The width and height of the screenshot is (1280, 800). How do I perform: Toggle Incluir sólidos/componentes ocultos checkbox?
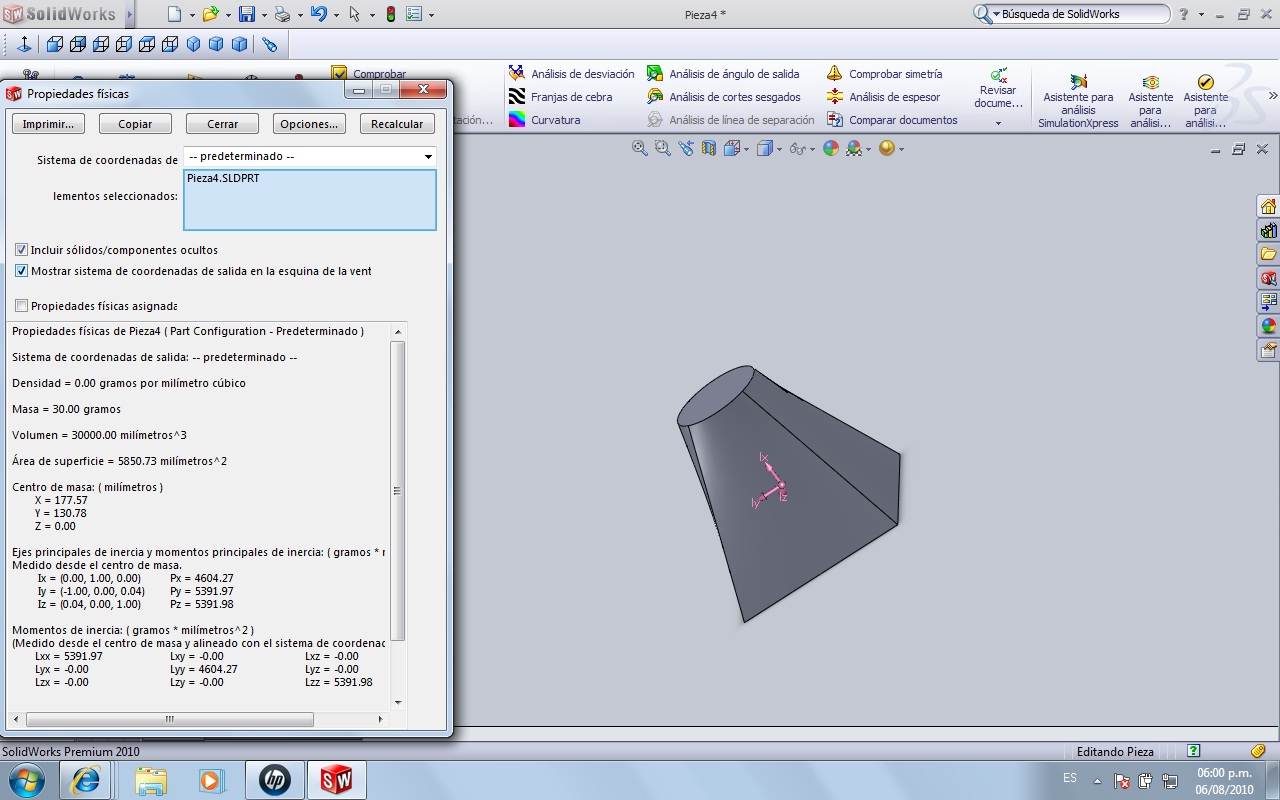click(x=22, y=250)
